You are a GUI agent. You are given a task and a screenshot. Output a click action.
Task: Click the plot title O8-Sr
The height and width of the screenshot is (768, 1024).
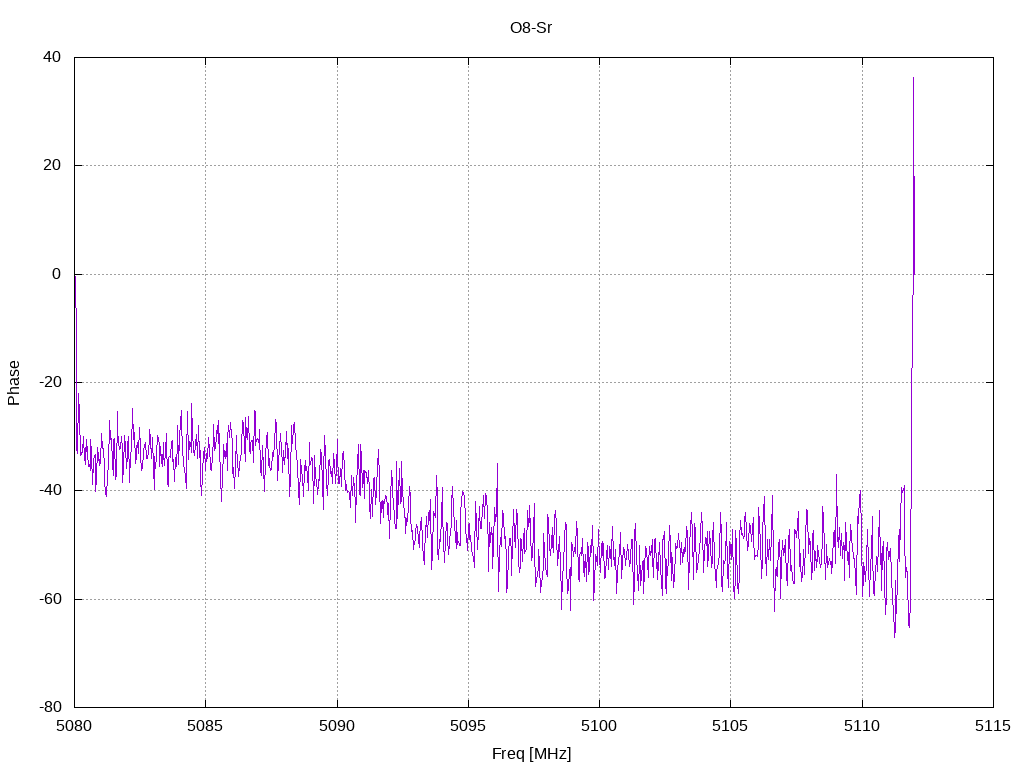click(x=531, y=28)
